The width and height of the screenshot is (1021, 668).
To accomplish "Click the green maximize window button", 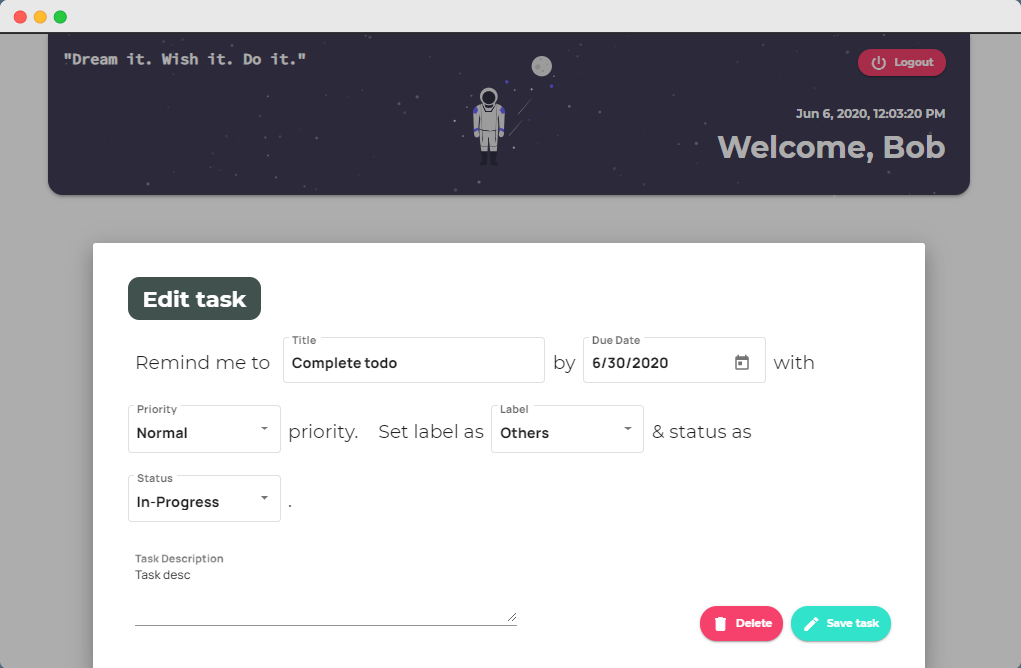I will pos(61,17).
